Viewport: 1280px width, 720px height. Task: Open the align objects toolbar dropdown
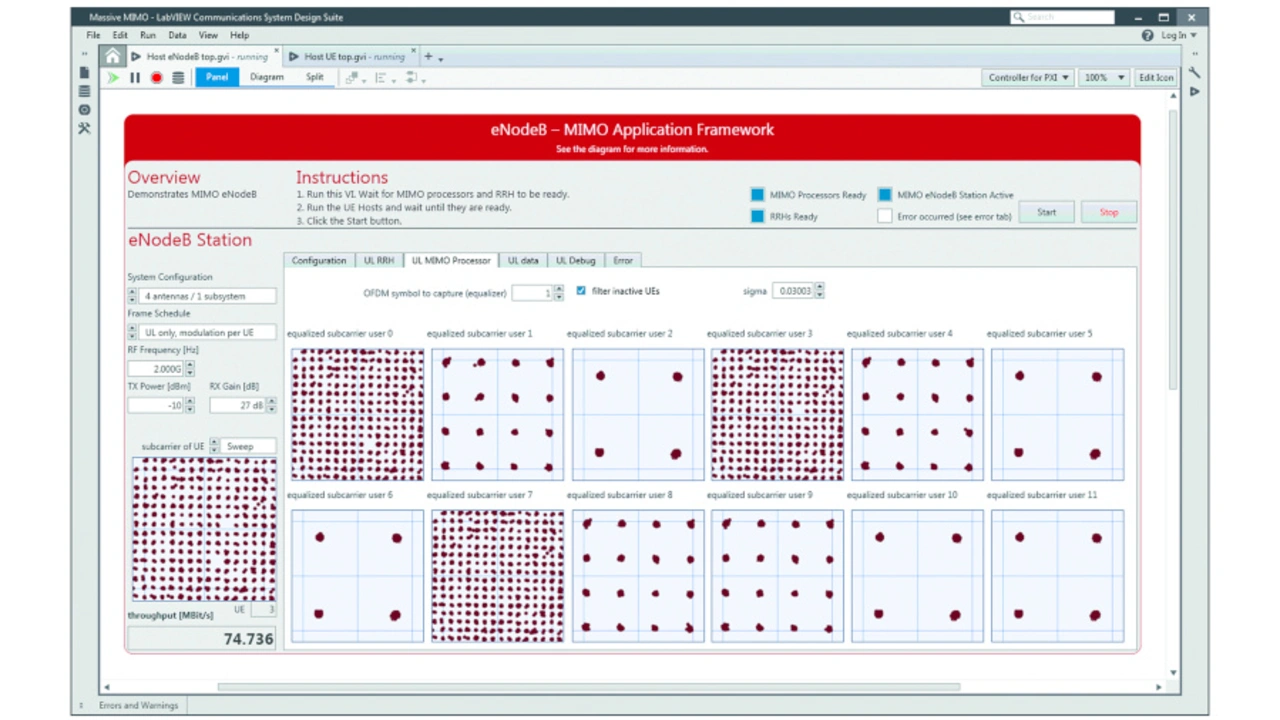click(386, 77)
